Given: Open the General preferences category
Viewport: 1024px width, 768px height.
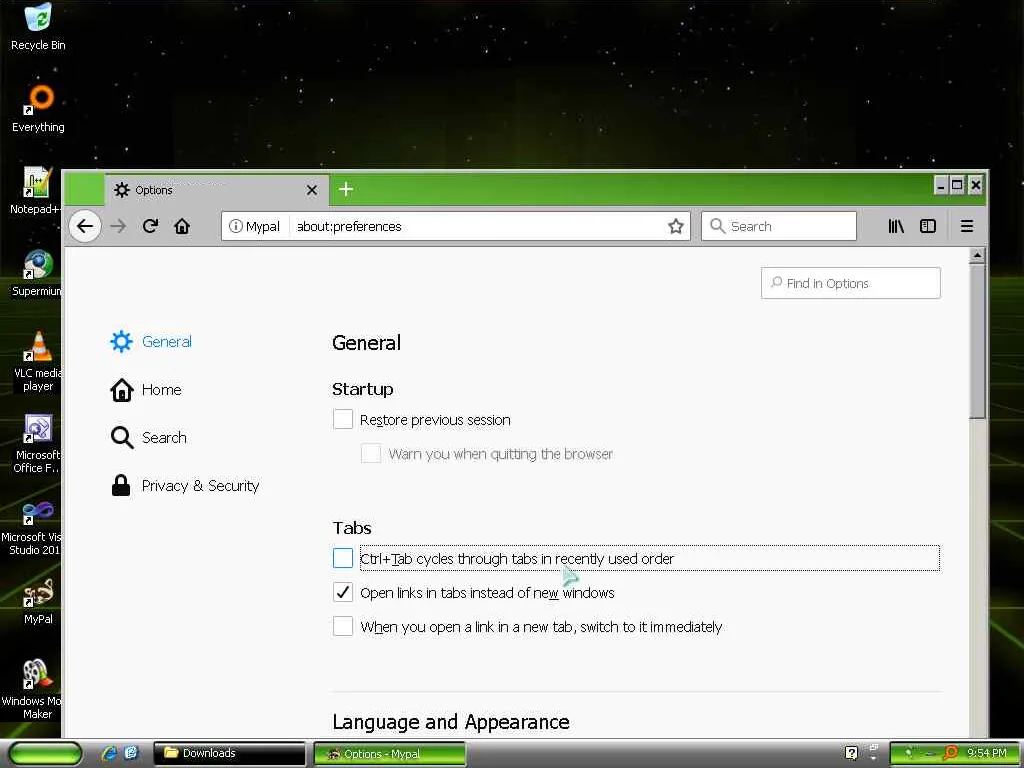Looking at the screenshot, I should click(x=152, y=342).
